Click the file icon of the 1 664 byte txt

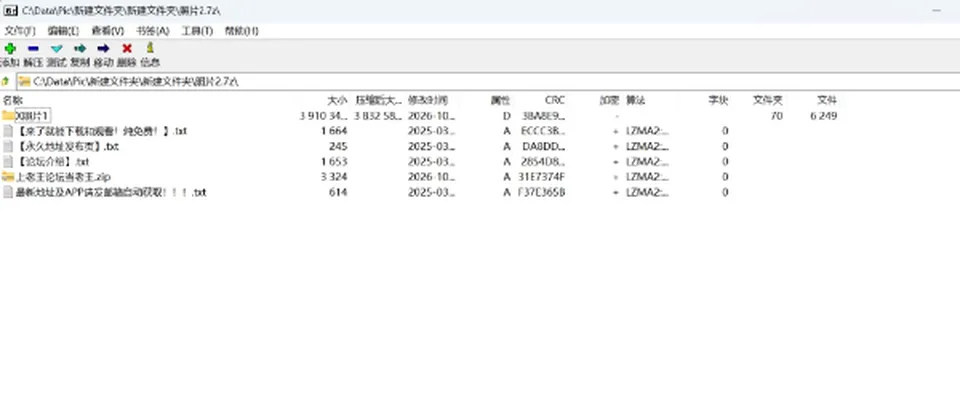(8, 131)
